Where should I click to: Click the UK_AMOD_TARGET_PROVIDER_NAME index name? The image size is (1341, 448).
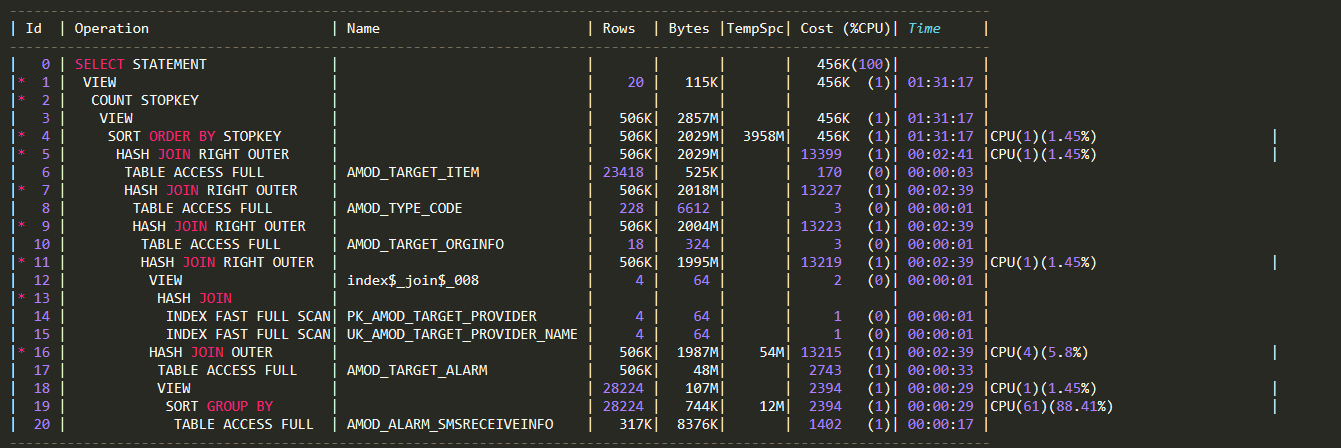tap(463, 334)
